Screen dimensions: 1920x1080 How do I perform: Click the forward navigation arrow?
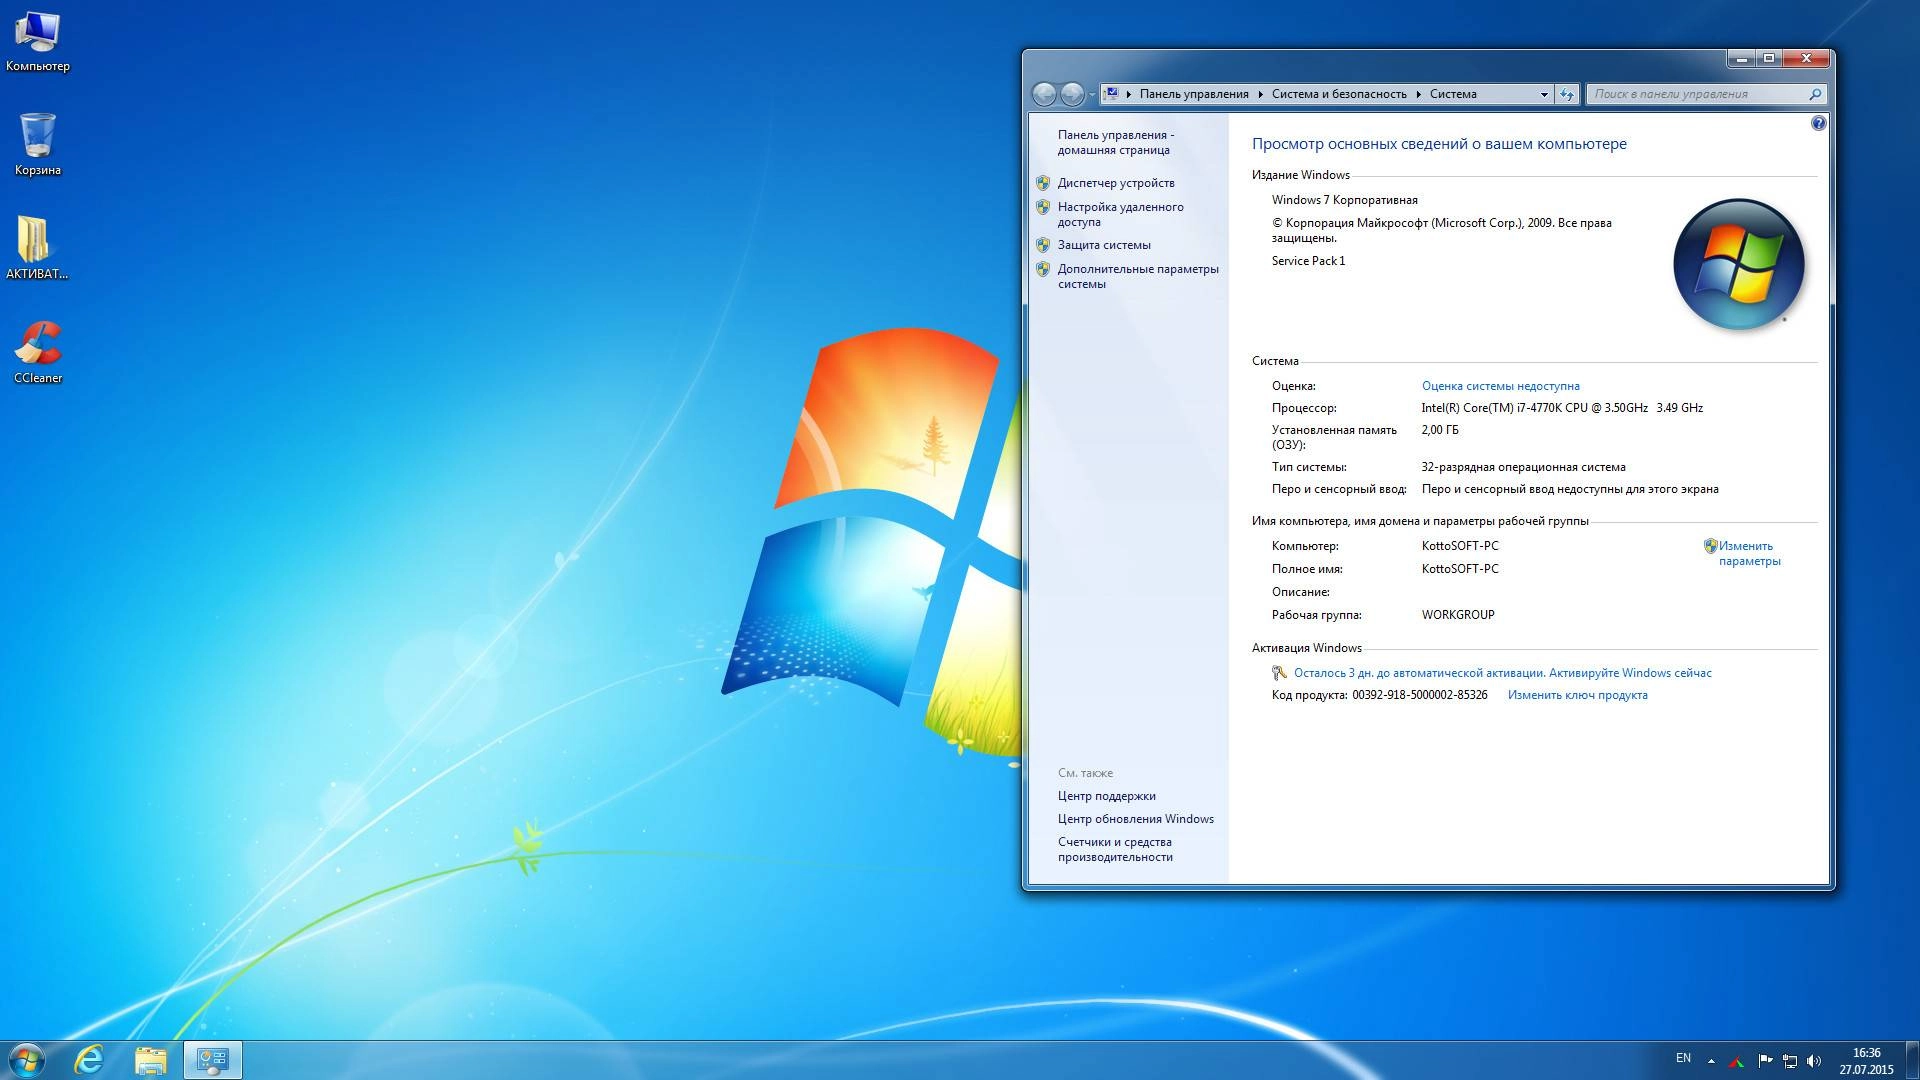(1072, 94)
